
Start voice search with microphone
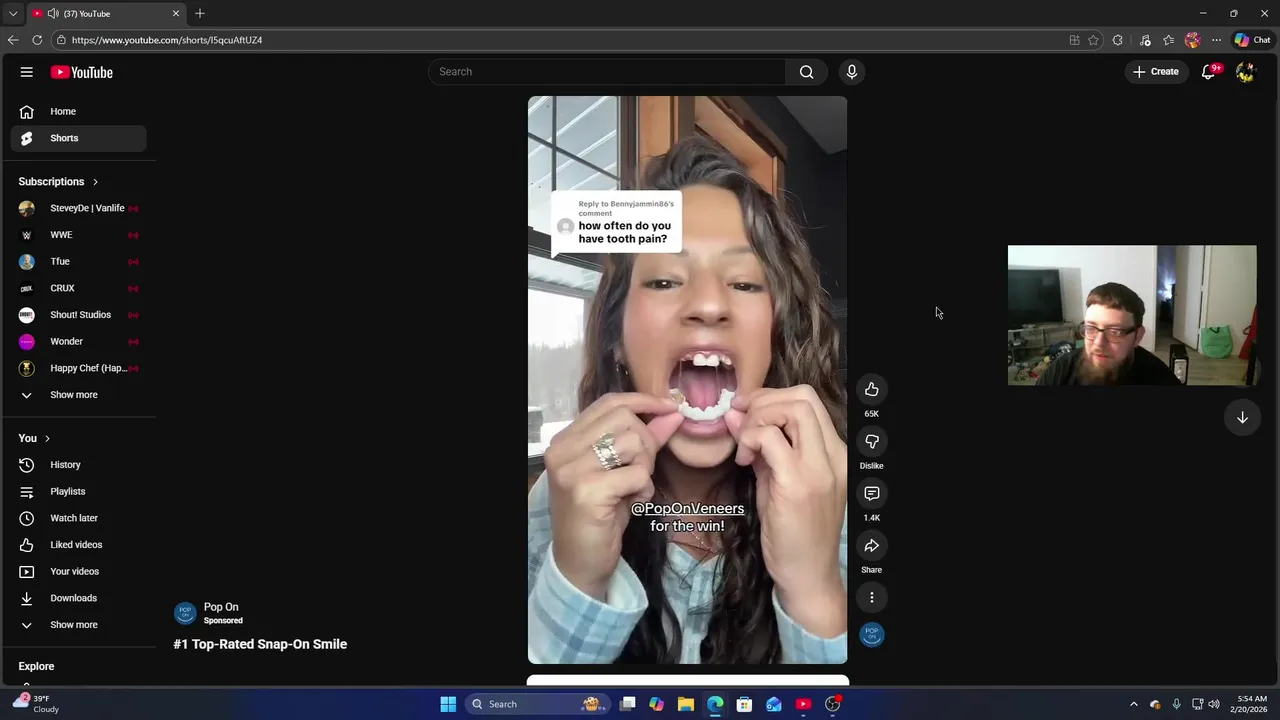[852, 72]
